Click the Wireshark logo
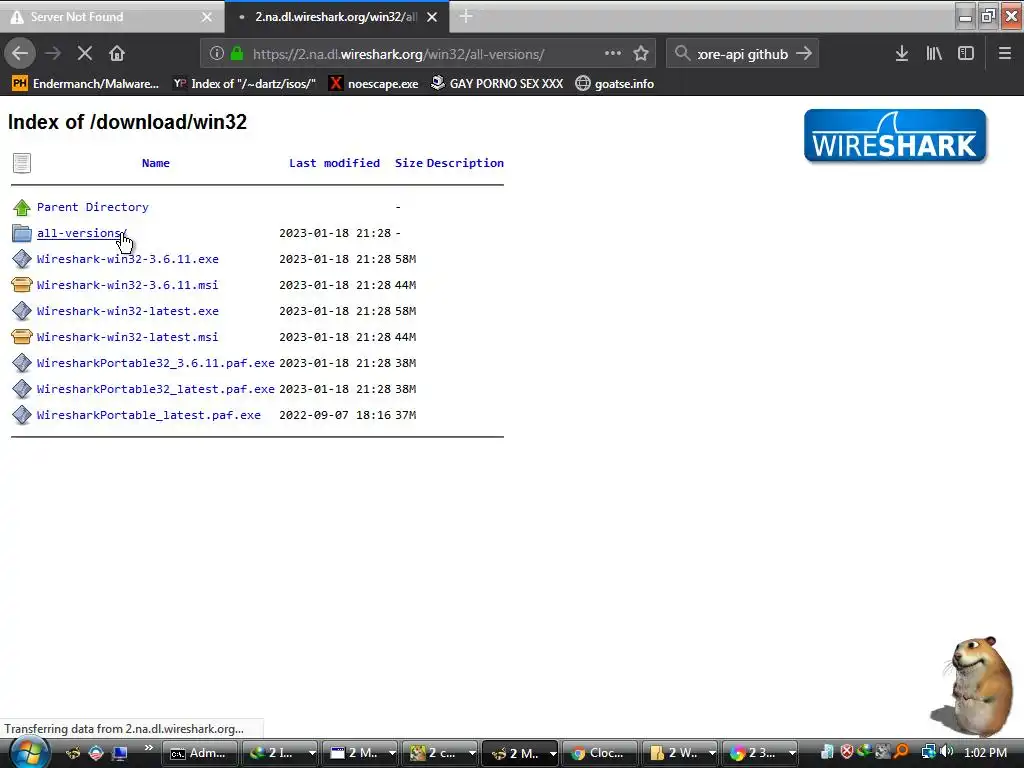 pos(895,136)
